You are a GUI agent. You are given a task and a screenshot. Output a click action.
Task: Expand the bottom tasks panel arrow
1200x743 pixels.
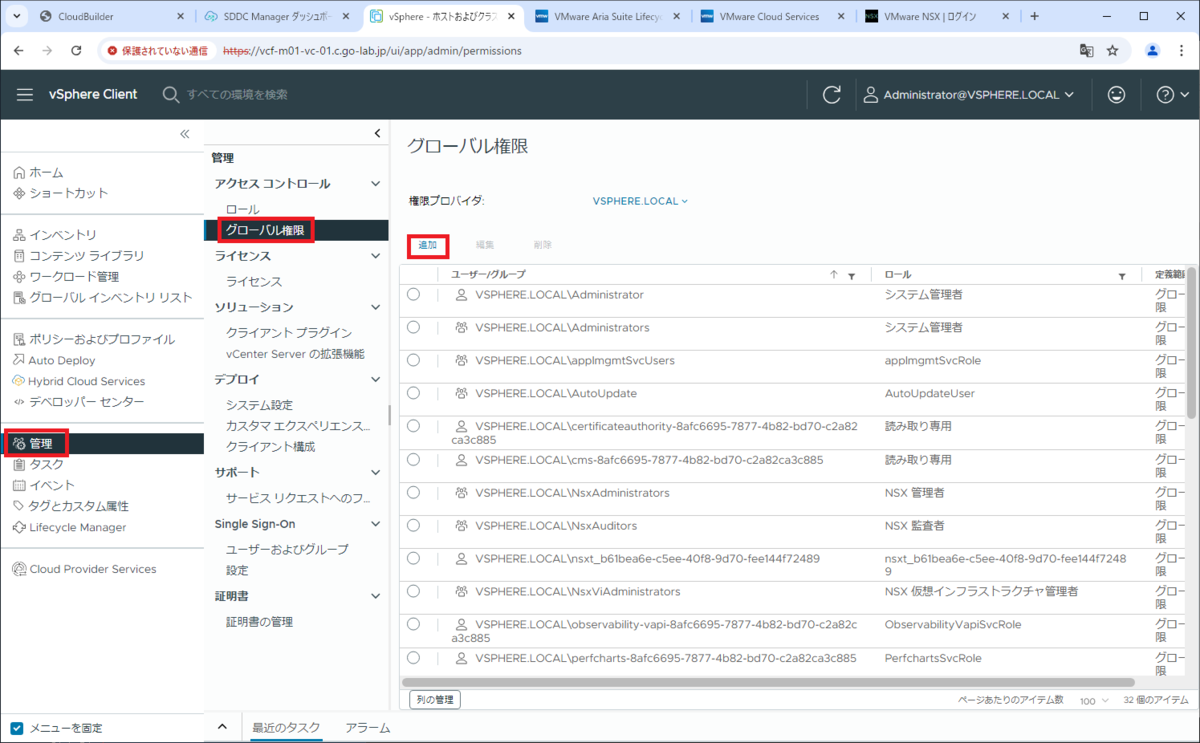222,727
